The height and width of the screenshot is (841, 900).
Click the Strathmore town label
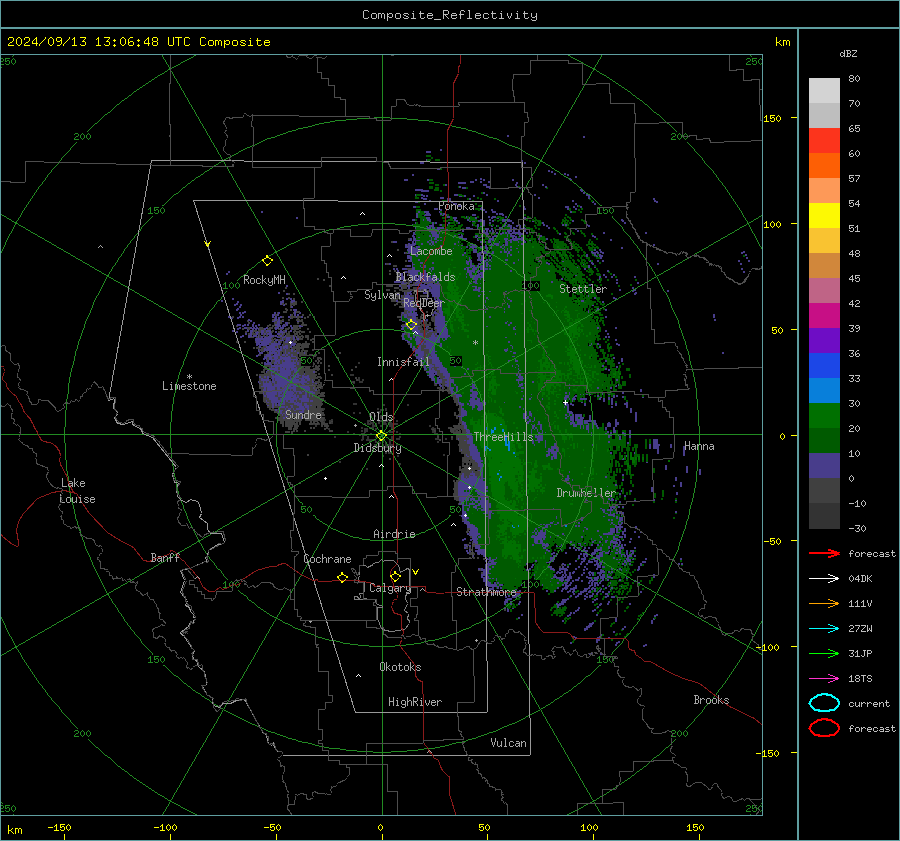(x=486, y=592)
